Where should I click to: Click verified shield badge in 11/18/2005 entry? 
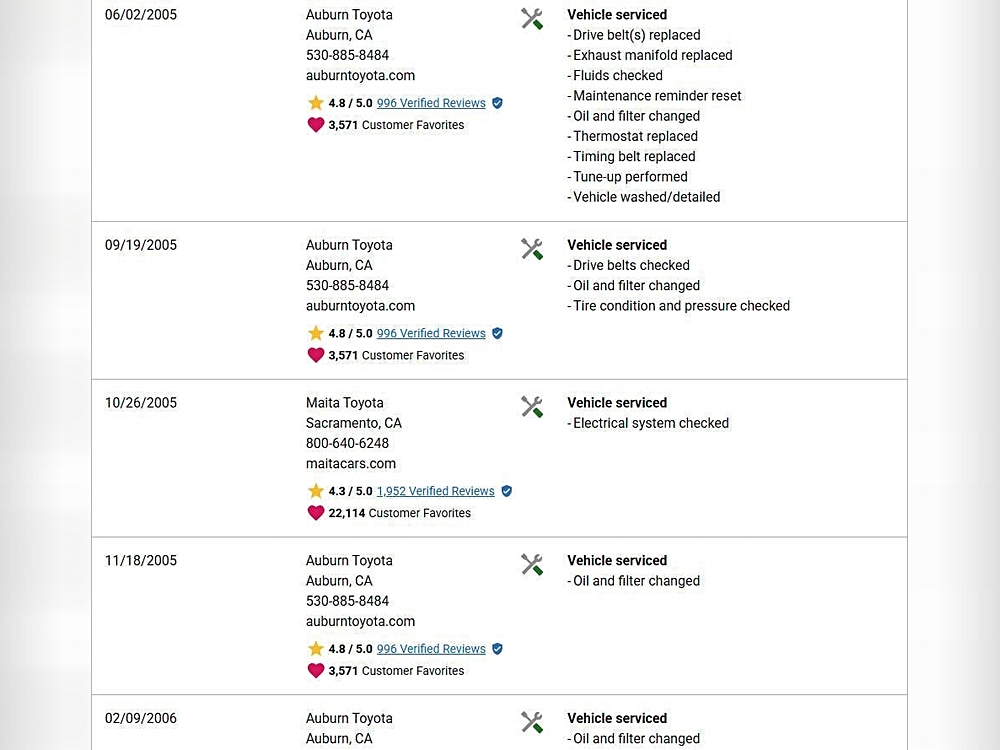pos(497,649)
